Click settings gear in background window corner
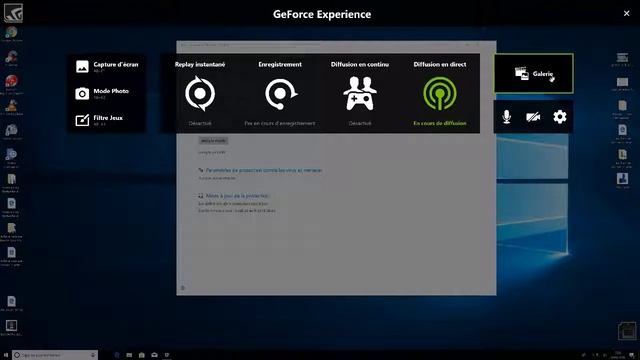Image resolution: width=640 pixels, height=360 pixels. tap(183, 288)
